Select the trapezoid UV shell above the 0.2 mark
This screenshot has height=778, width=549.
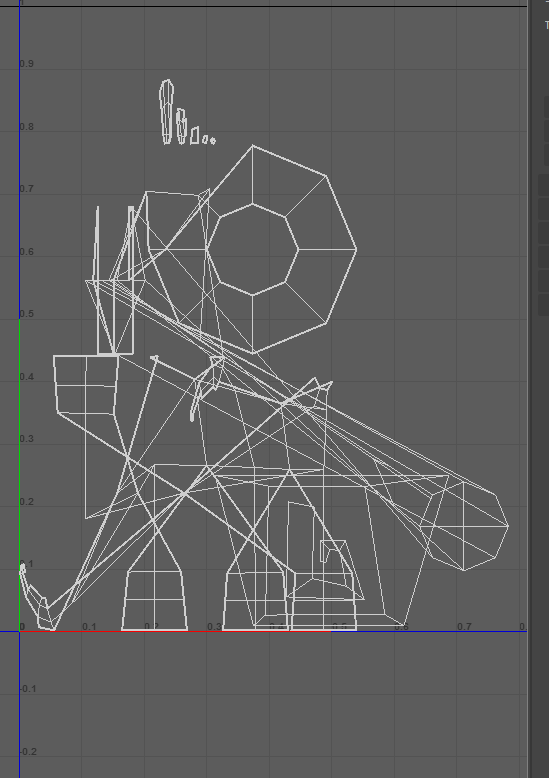coord(154,600)
